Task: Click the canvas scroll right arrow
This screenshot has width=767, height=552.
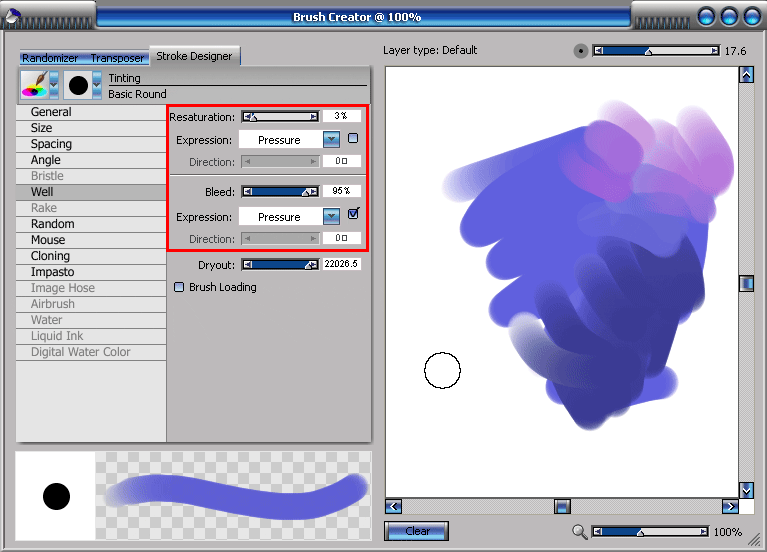Action: point(730,506)
